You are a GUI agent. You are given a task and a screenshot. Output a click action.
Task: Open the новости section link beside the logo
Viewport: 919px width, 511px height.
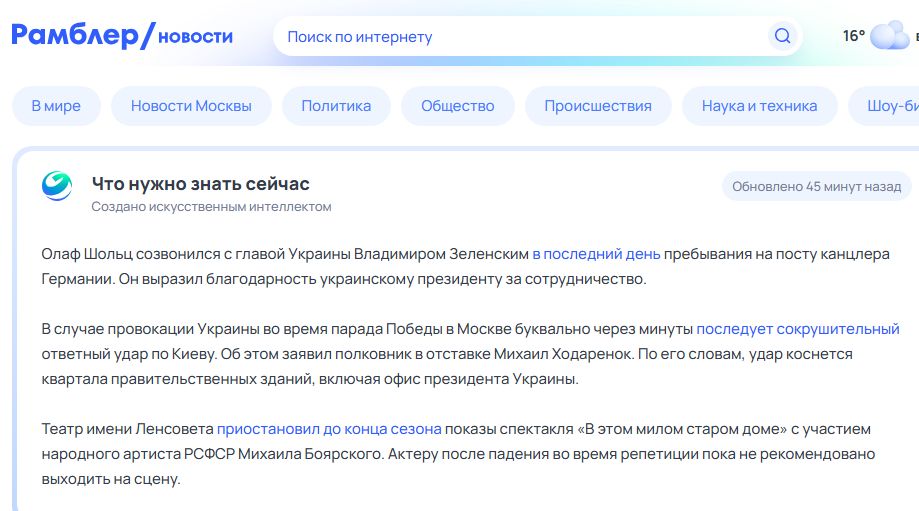(x=195, y=37)
